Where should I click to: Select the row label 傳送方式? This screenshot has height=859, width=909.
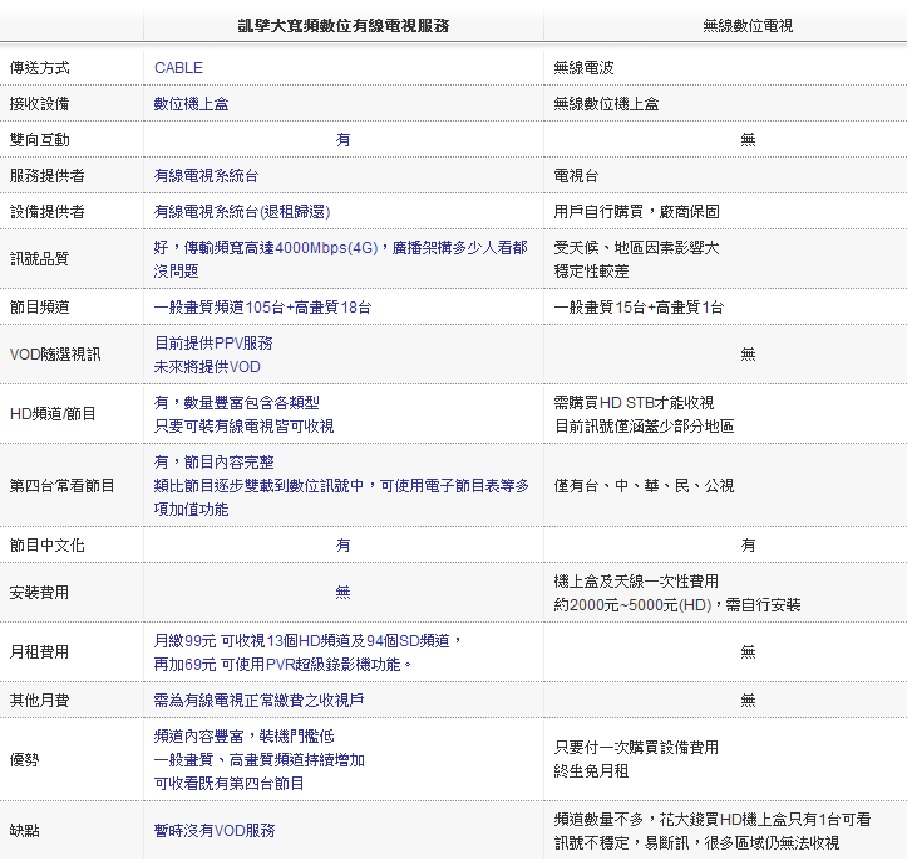39,68
